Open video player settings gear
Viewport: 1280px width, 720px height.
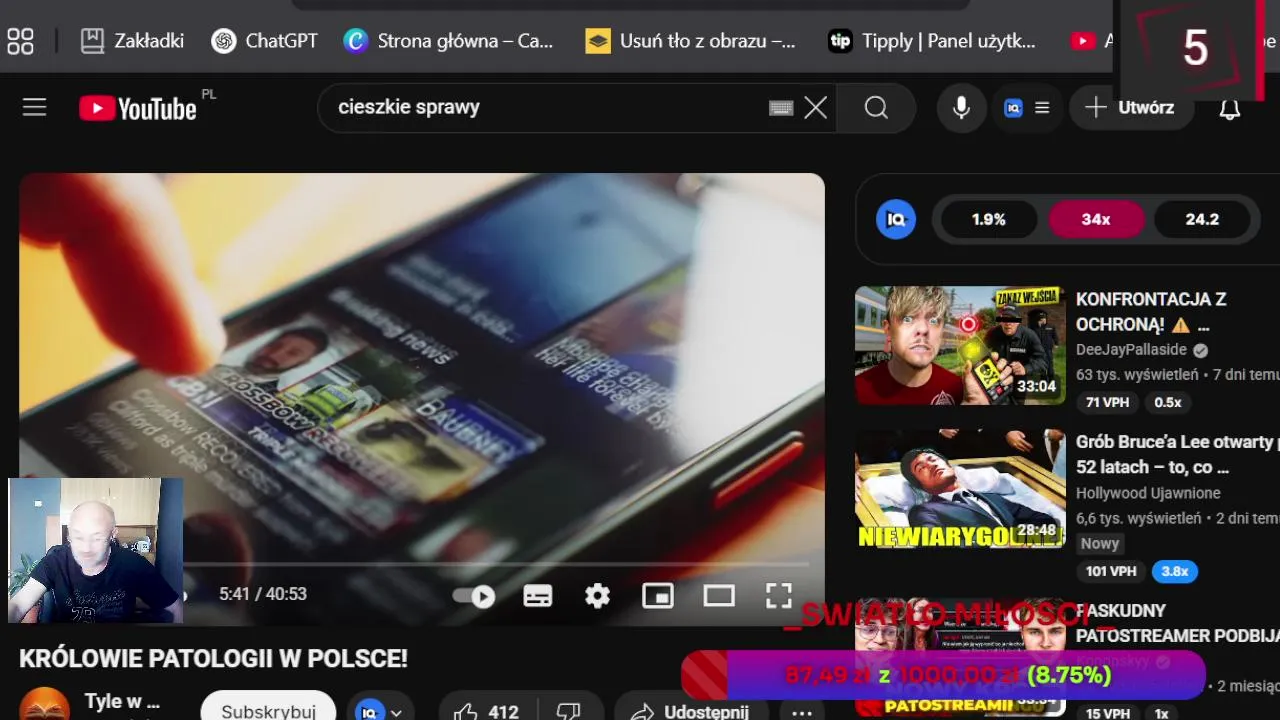pyautogui.click(x=597, y=596)
